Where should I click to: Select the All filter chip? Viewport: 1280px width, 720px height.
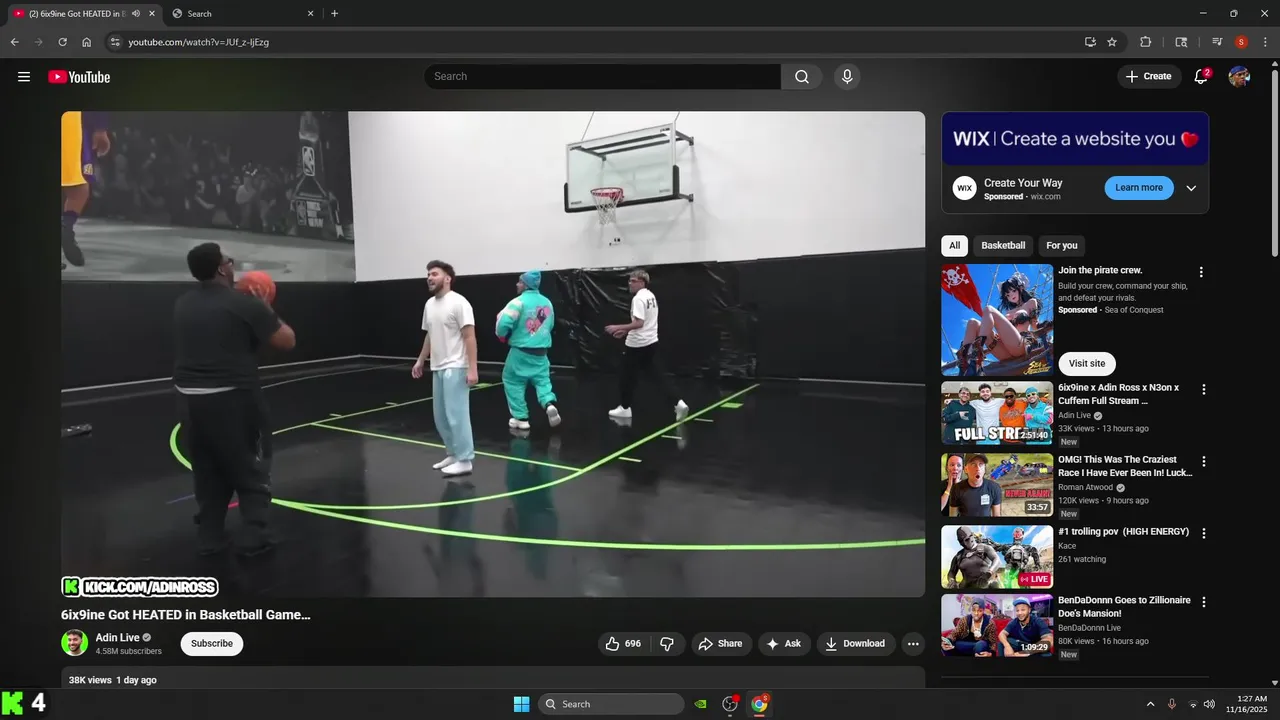click(x=955, y=246)
